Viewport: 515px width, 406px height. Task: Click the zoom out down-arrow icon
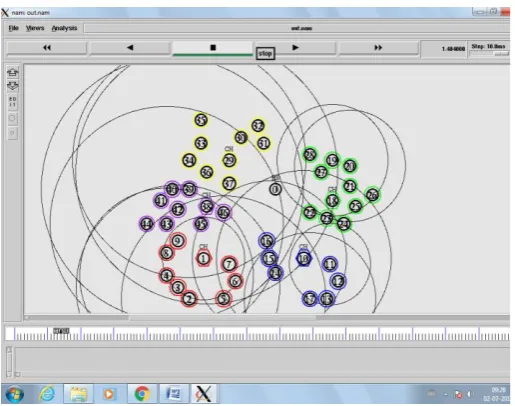(13, 86)
